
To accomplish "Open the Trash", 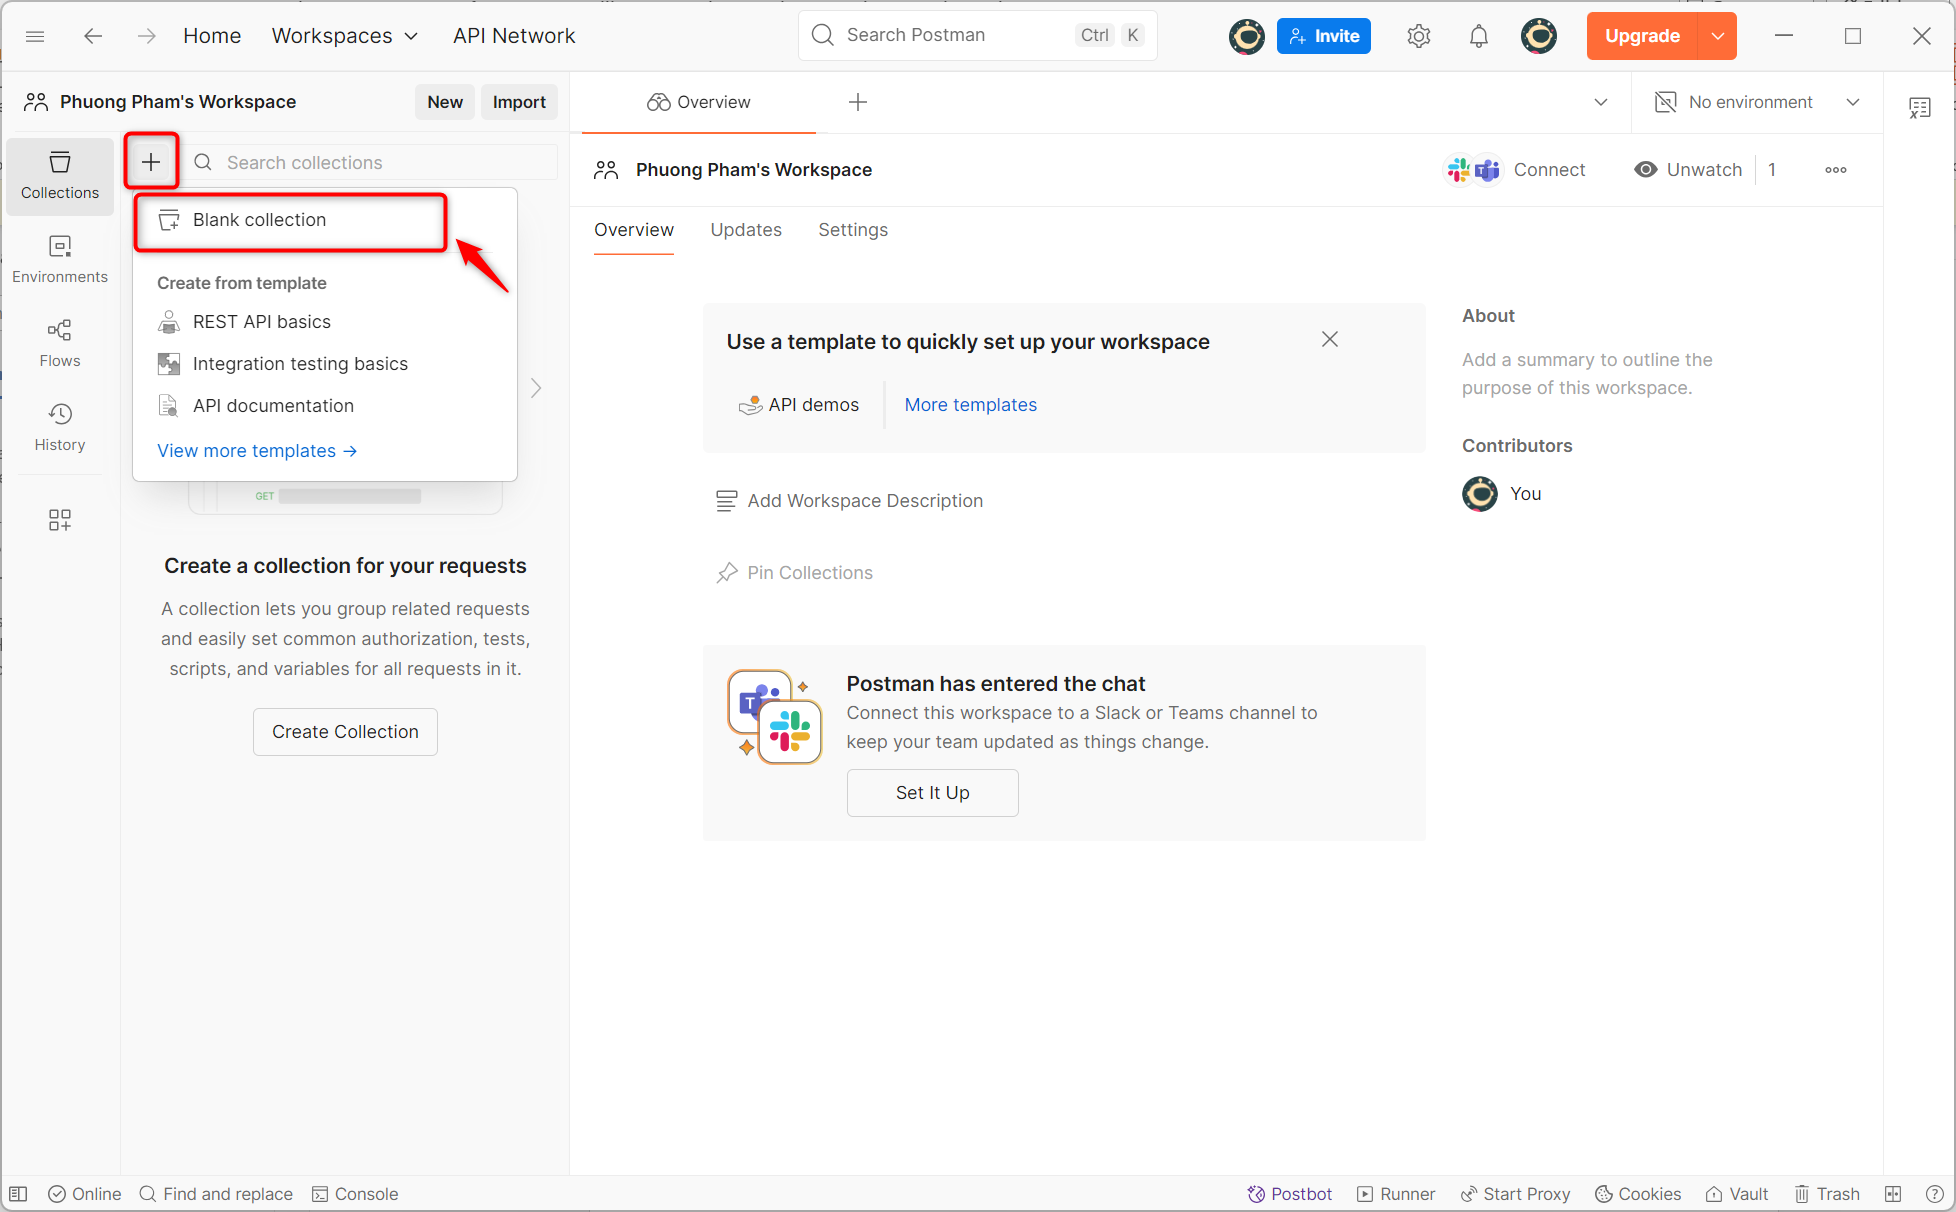I will pos(1827,1193).
